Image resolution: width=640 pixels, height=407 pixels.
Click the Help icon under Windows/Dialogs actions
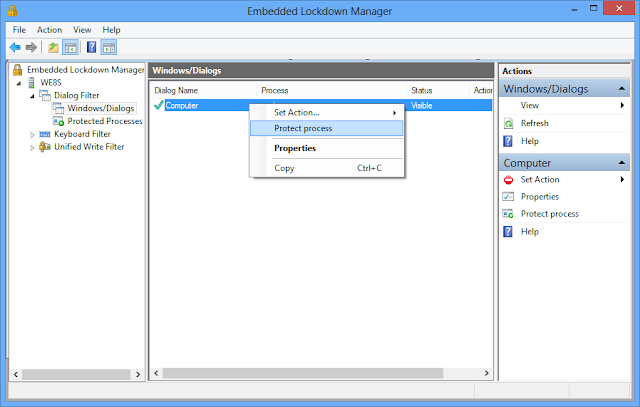pos(508,141)
